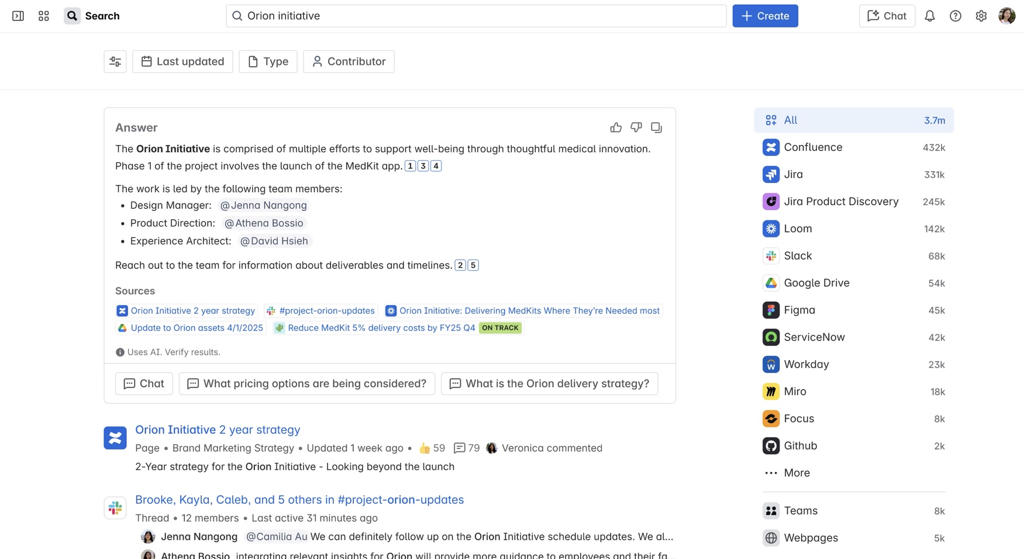Give the answer a thumbs down

point(636,128)
